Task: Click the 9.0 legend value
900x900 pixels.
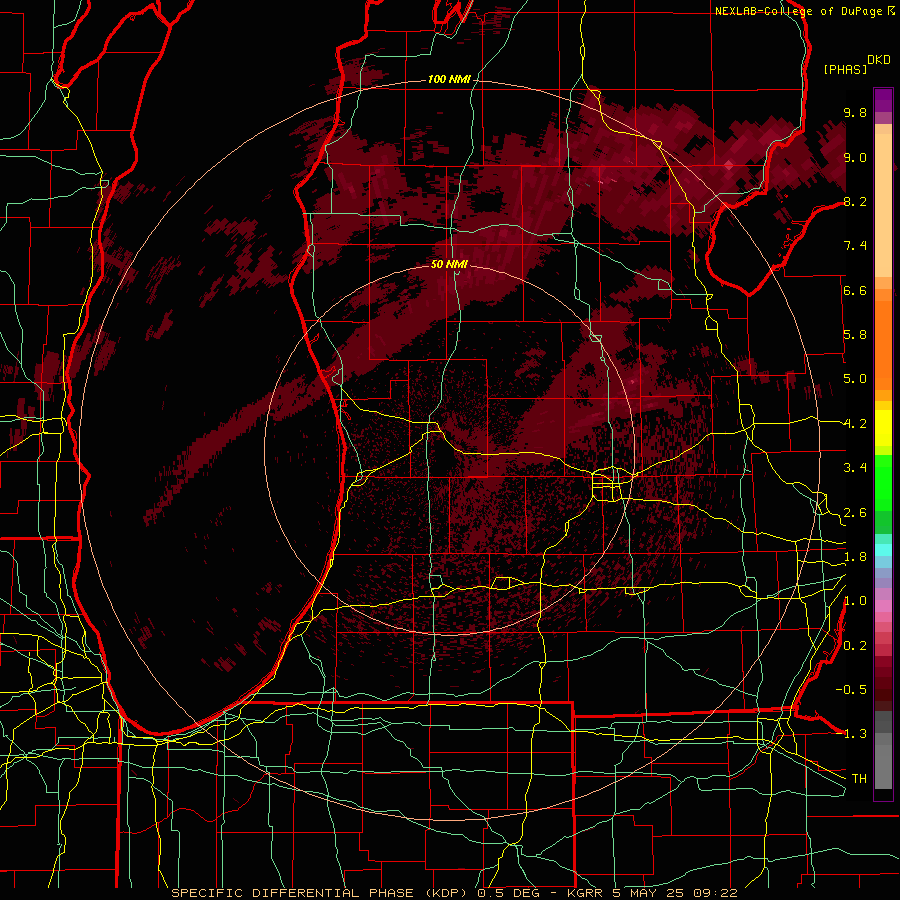Action: pyautogui.click(x=855, y=157)
